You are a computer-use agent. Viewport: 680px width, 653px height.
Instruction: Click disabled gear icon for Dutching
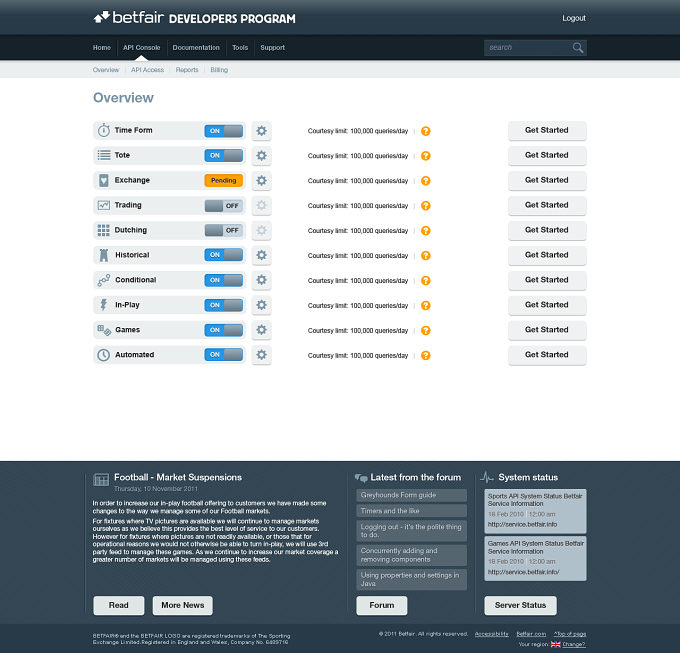click(262, 230)
